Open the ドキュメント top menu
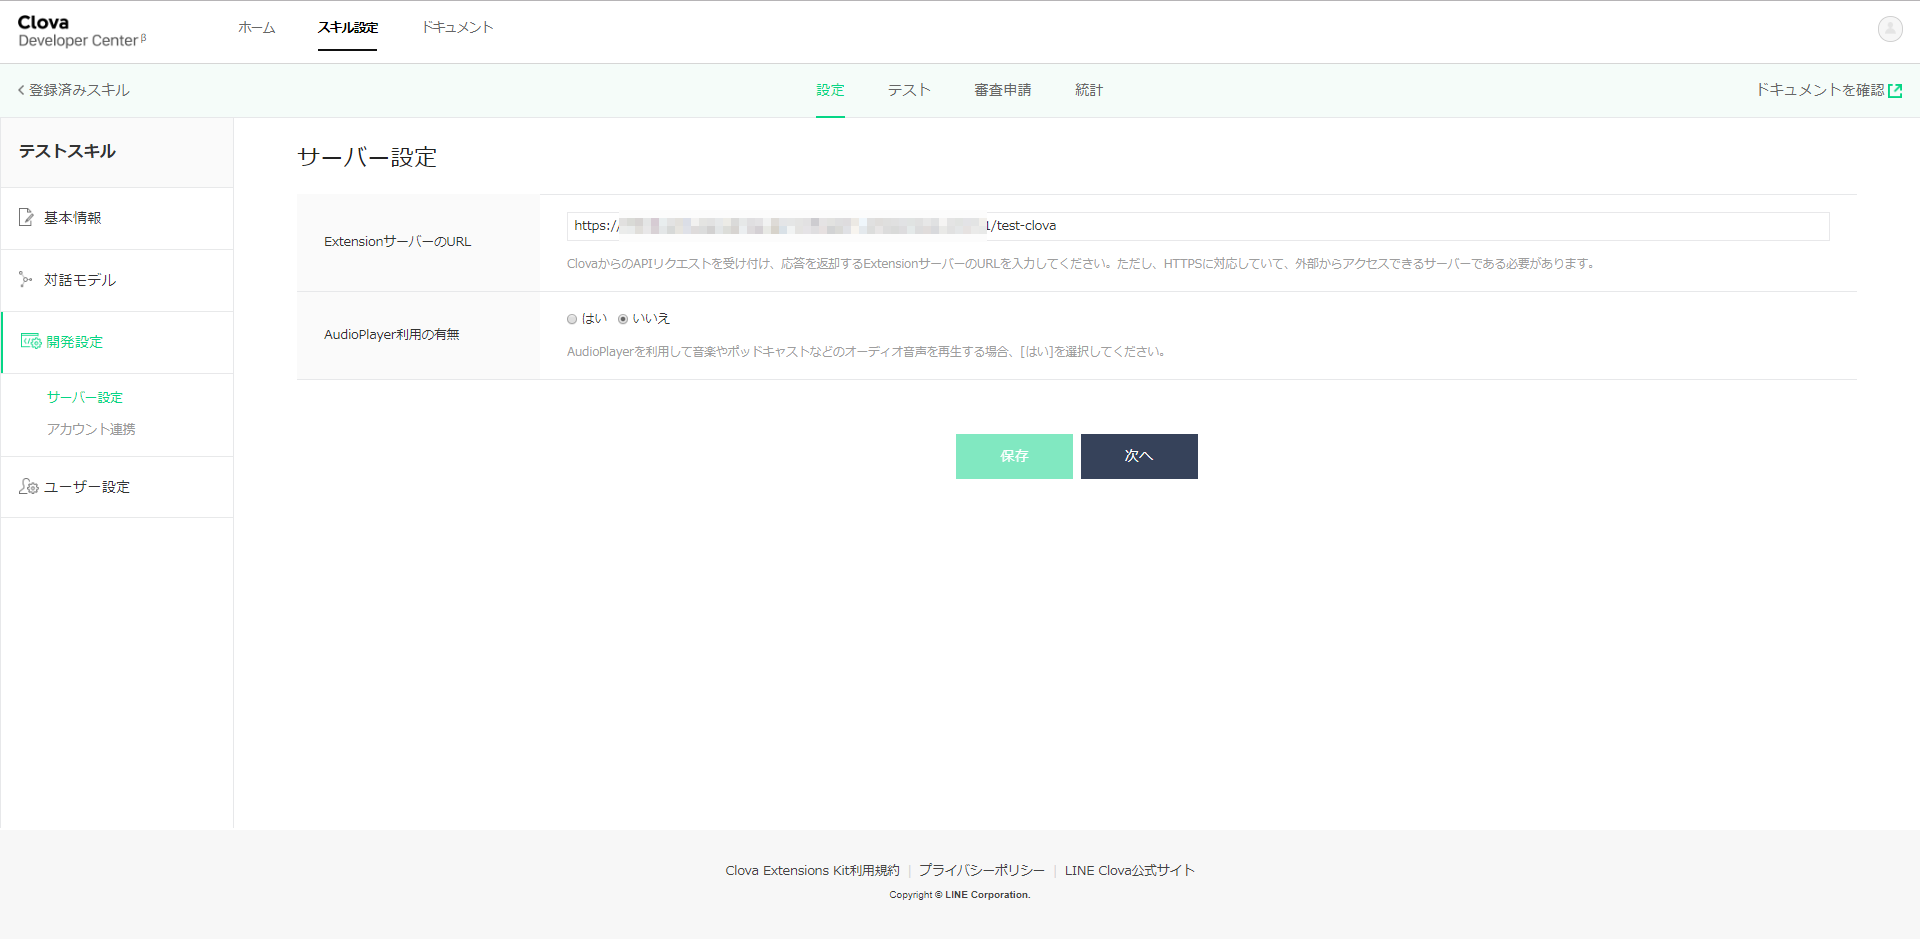Viewport: 1920px width, 939px height. coord(457,28)
